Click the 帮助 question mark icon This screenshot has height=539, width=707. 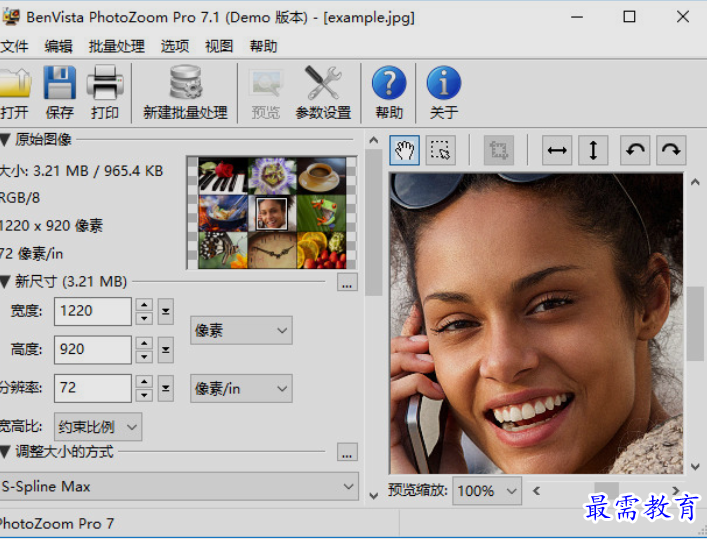389,83
